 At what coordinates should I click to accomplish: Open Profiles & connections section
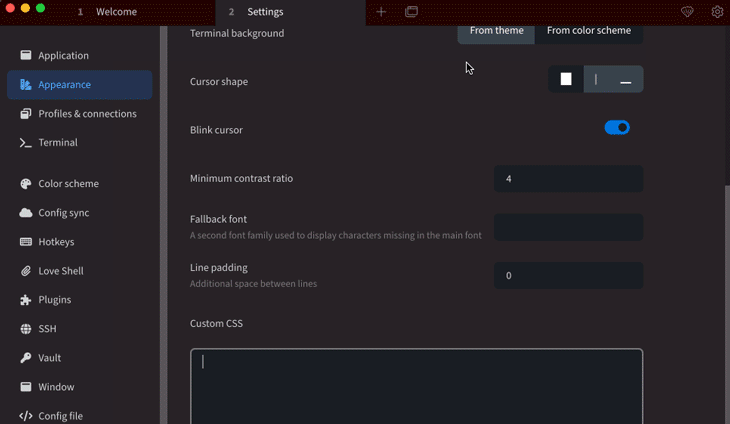[87, 114]
